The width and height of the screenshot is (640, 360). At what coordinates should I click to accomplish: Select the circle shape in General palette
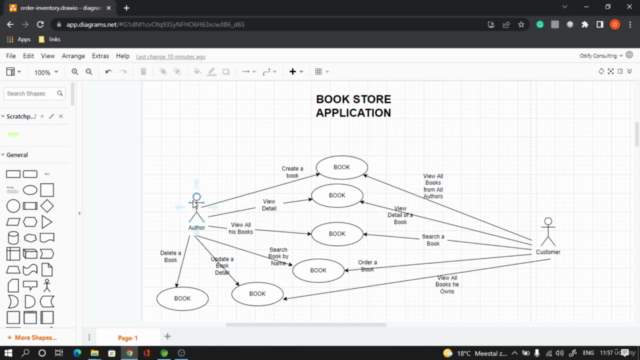pyautogui.click(x=13, y=206)
